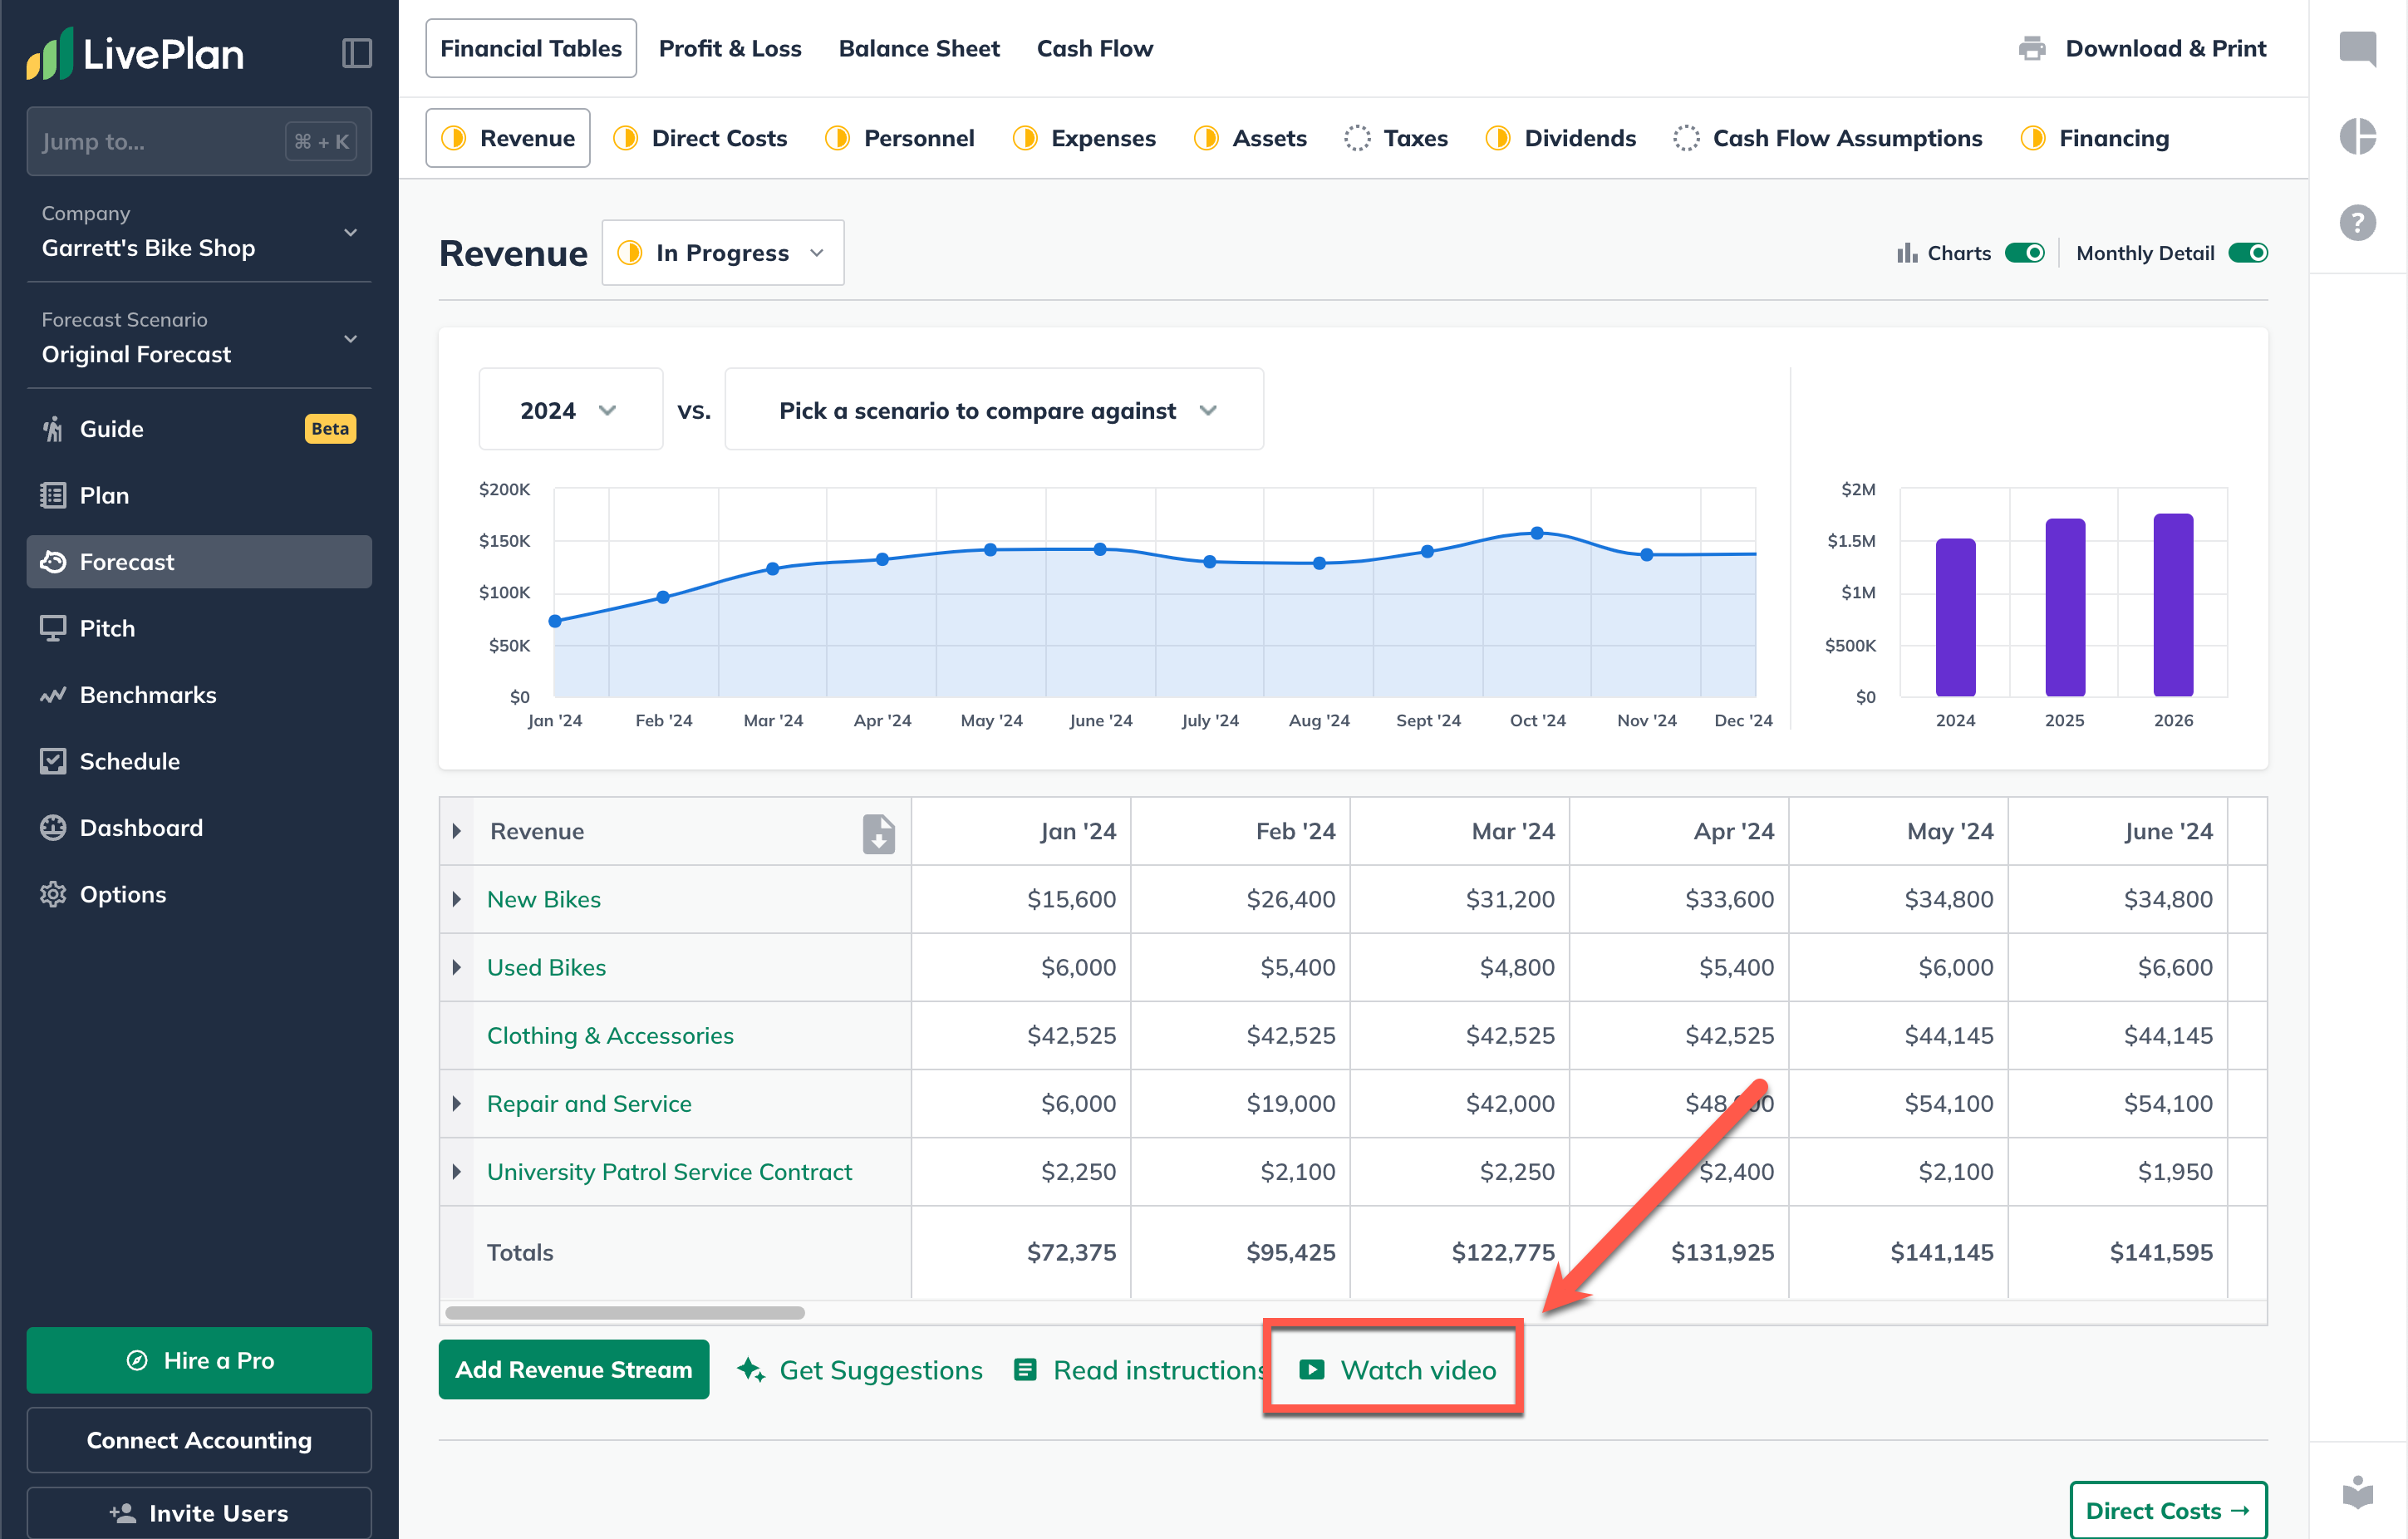Open the Clothing & Accessories revenue link
This screenshot has height=1539, width=2408.
(610, 1036)
